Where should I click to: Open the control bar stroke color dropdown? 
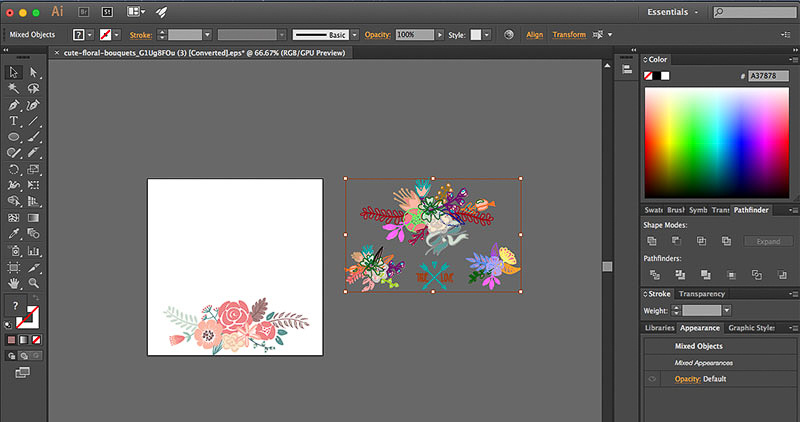click(x=117, y=35)
